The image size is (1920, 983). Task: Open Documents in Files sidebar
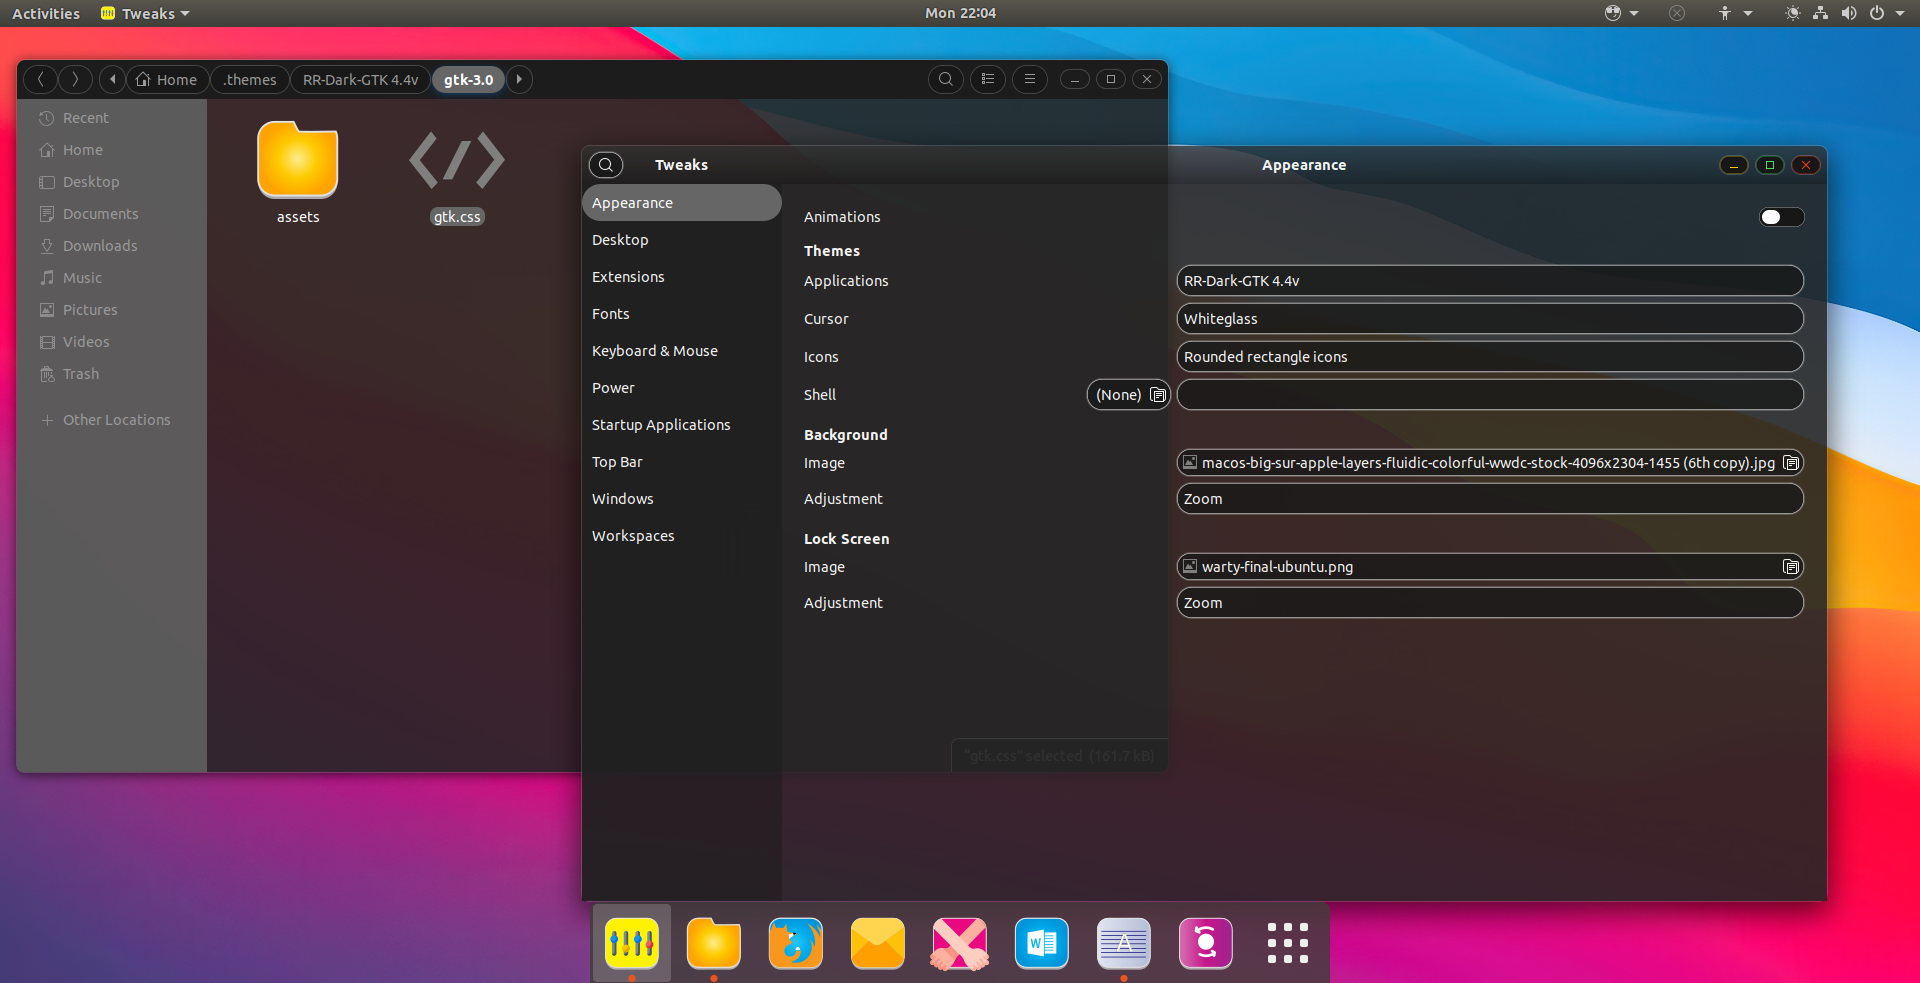(x=112, y=214)
